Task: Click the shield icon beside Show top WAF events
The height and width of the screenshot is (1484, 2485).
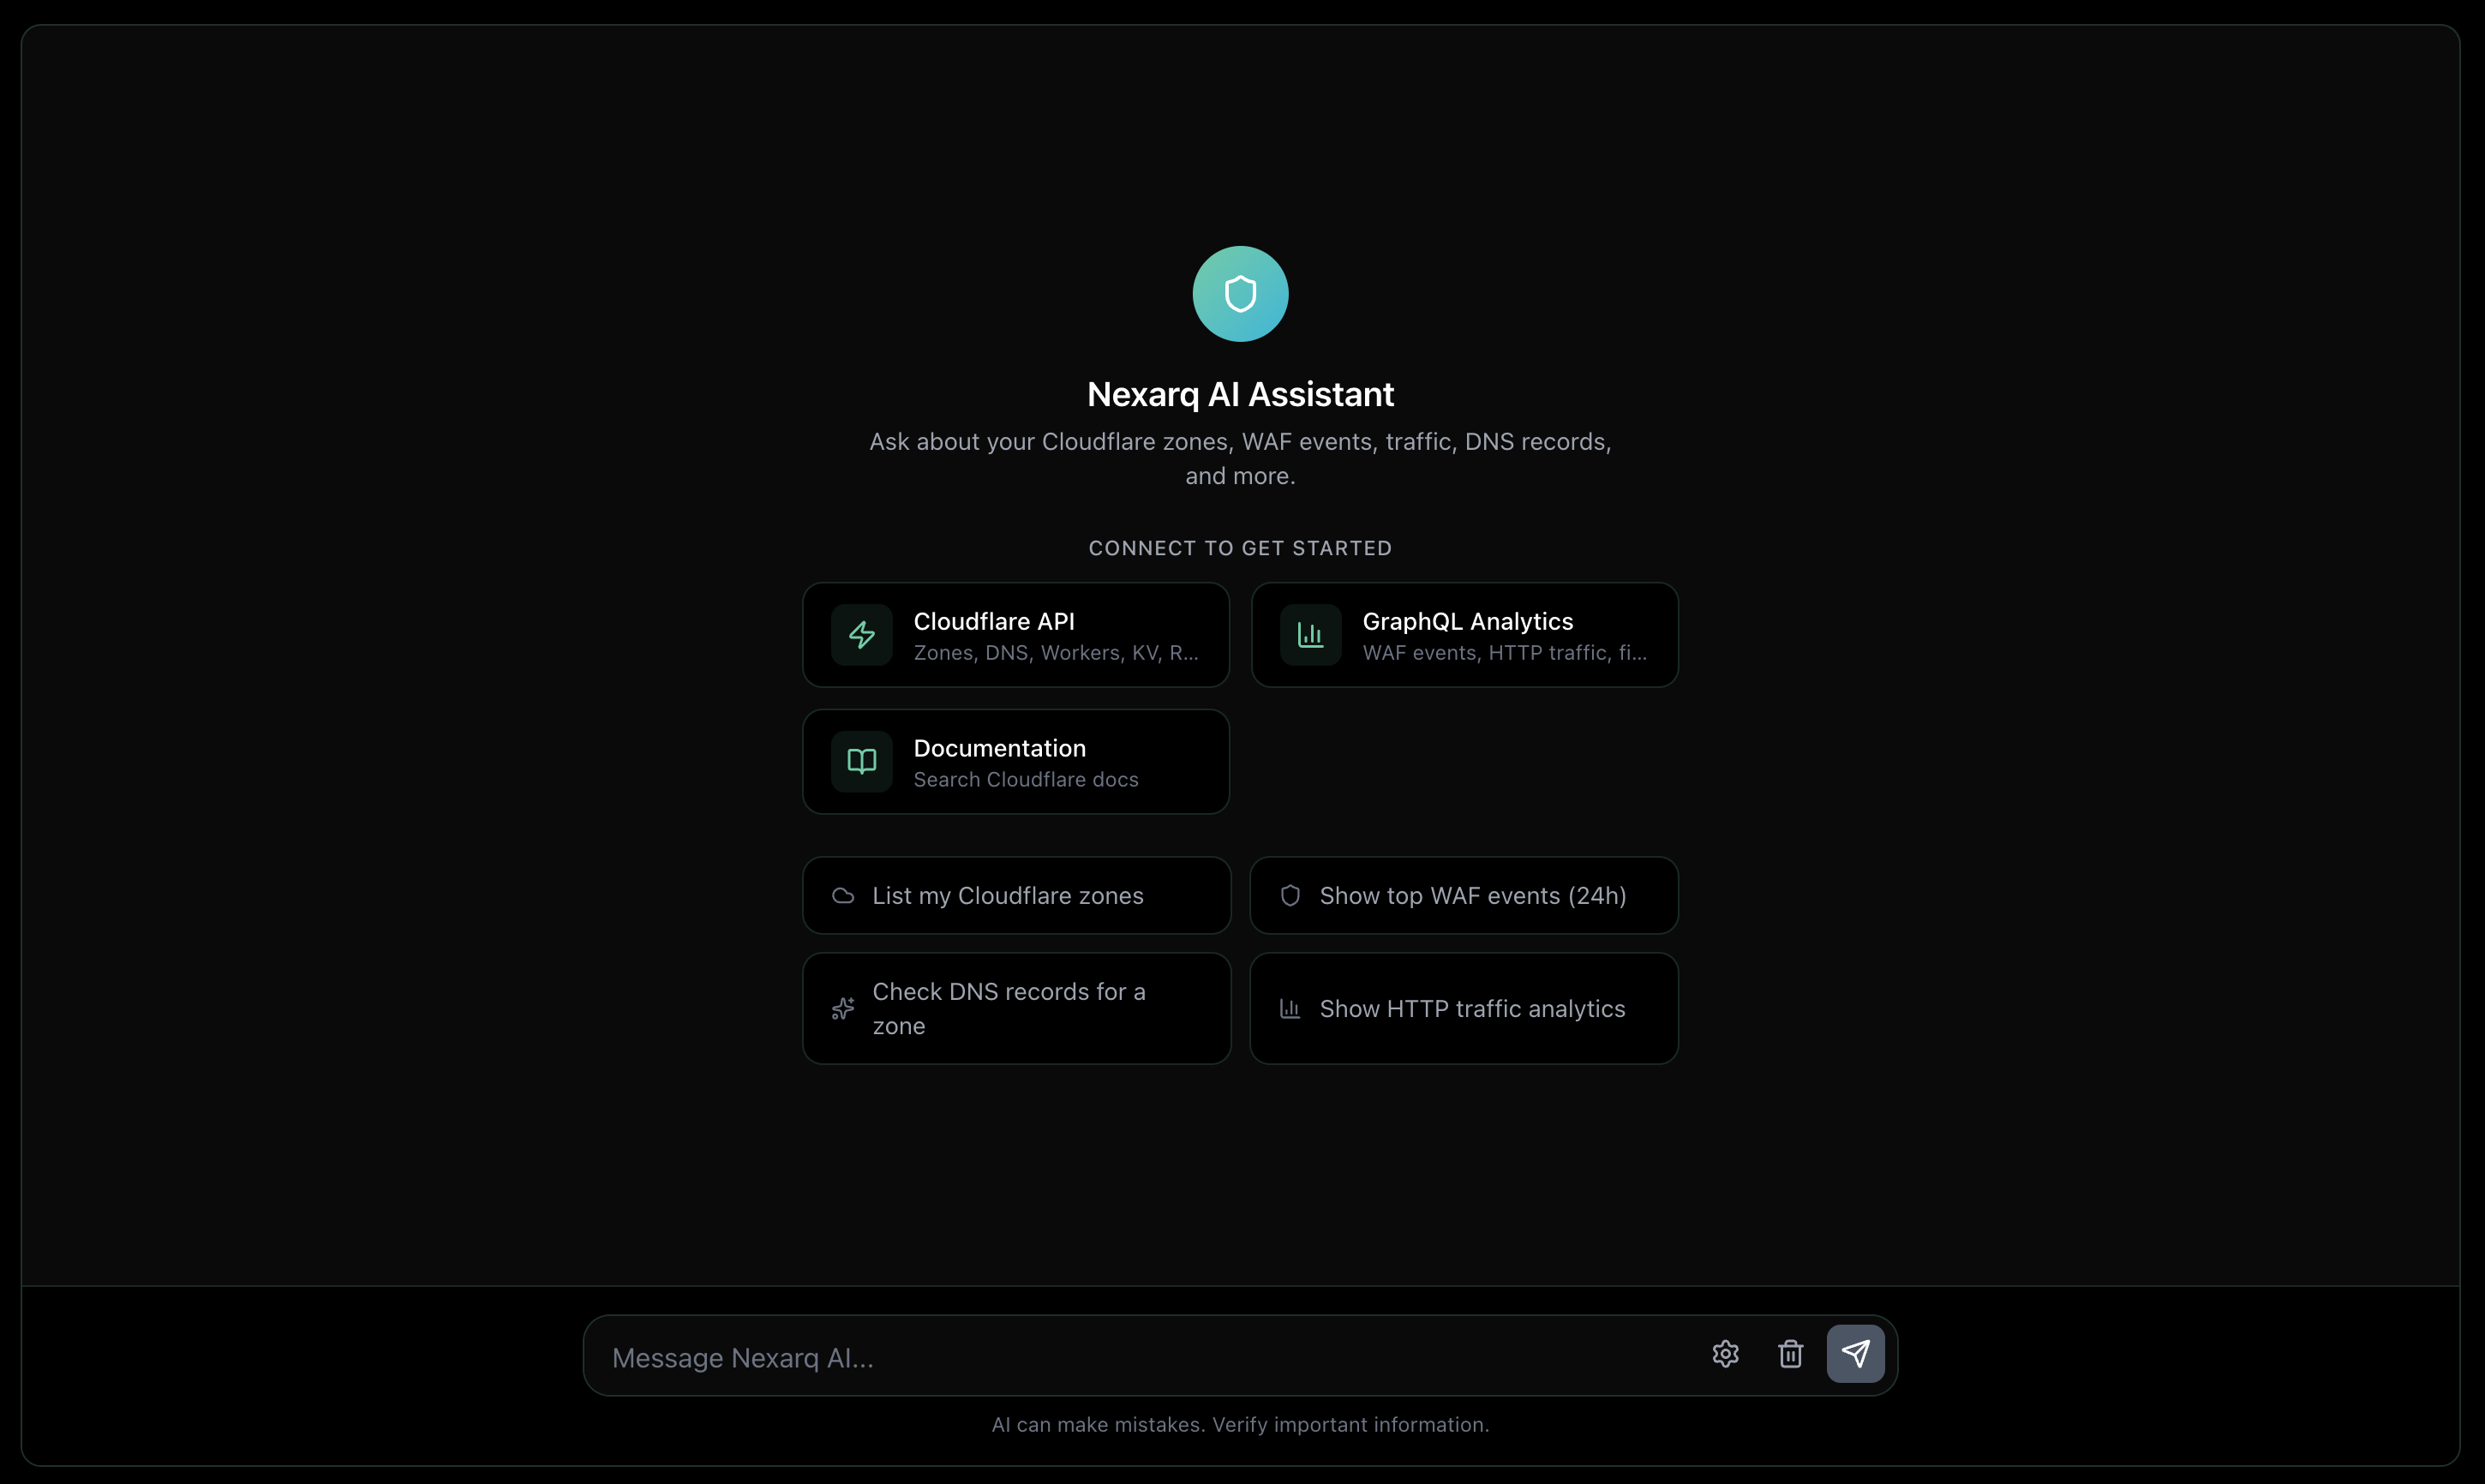Action: [1290, 896]
